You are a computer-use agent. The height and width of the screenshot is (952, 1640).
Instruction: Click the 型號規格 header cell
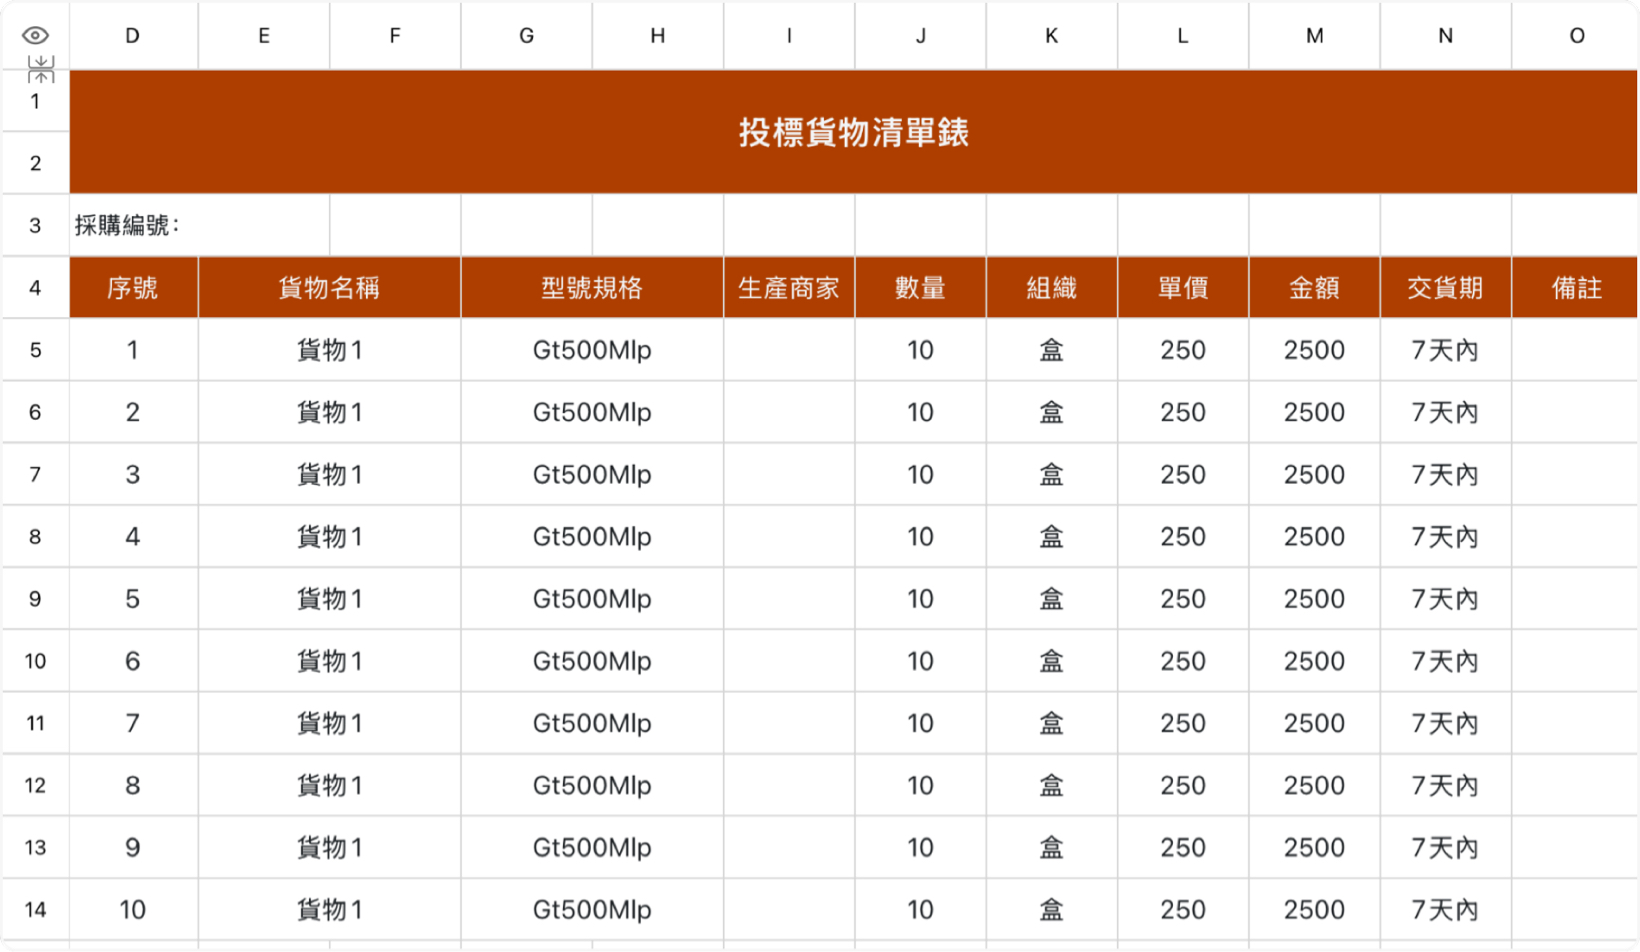[x=592, y=288]
